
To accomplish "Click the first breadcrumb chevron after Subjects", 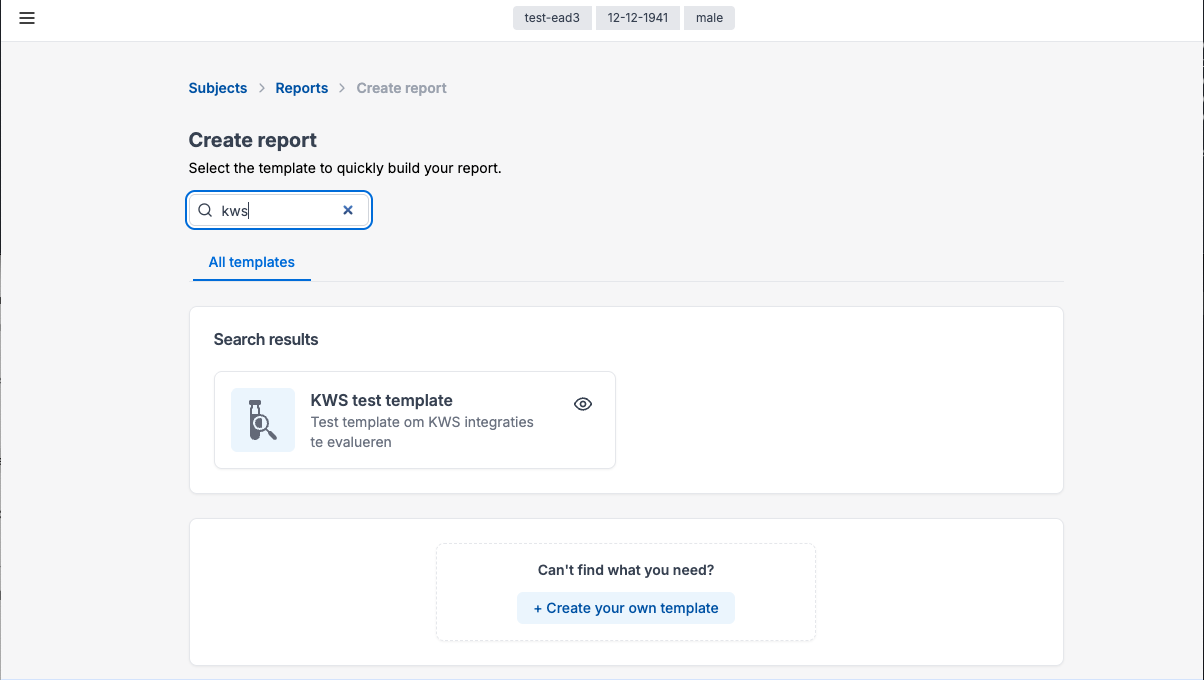I will tap(262, 88).
